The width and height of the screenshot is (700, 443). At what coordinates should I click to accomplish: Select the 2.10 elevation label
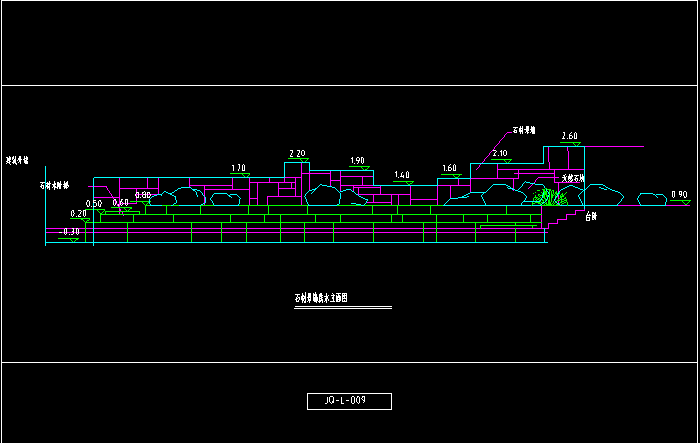coord(500,154)
